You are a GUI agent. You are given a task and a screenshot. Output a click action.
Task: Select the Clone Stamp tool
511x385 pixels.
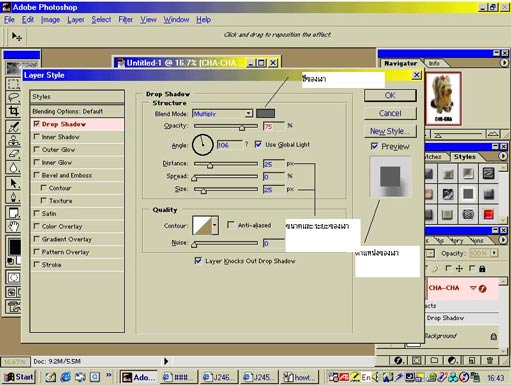13,141
